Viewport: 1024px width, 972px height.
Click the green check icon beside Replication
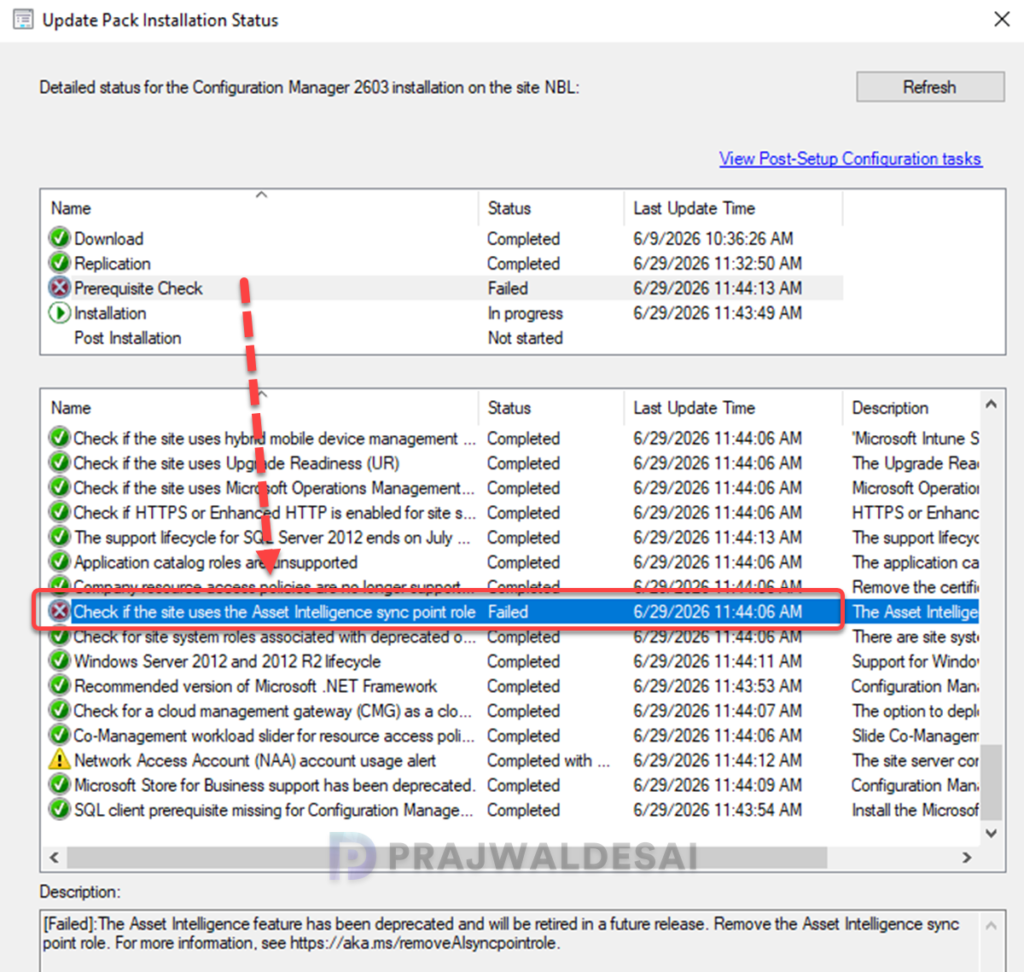[x=59, y=263]
